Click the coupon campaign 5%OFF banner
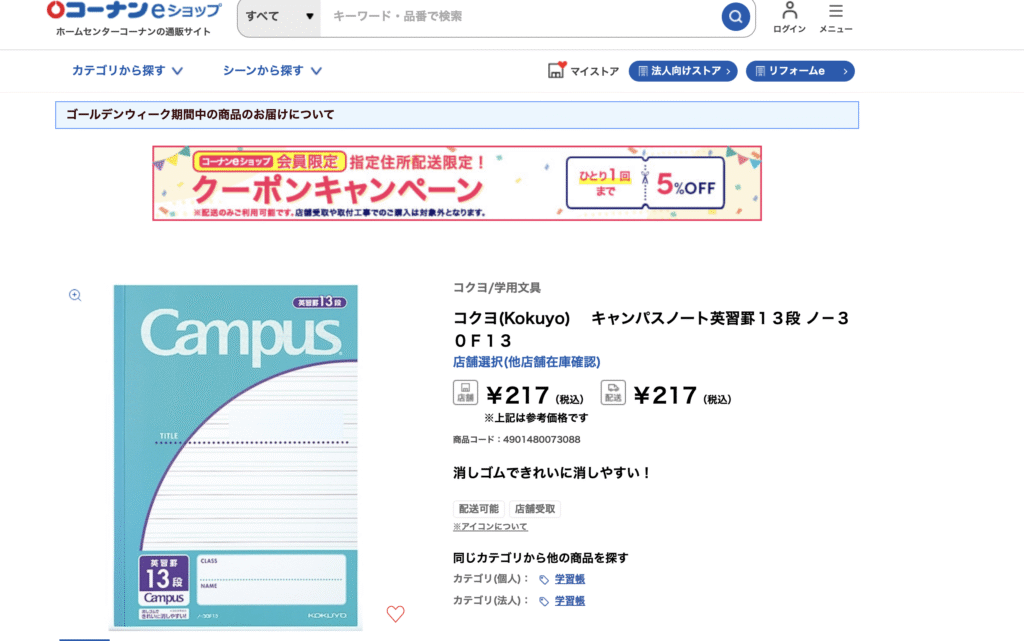This screenshot has width=1024, height=641. [x=457, y=183]
